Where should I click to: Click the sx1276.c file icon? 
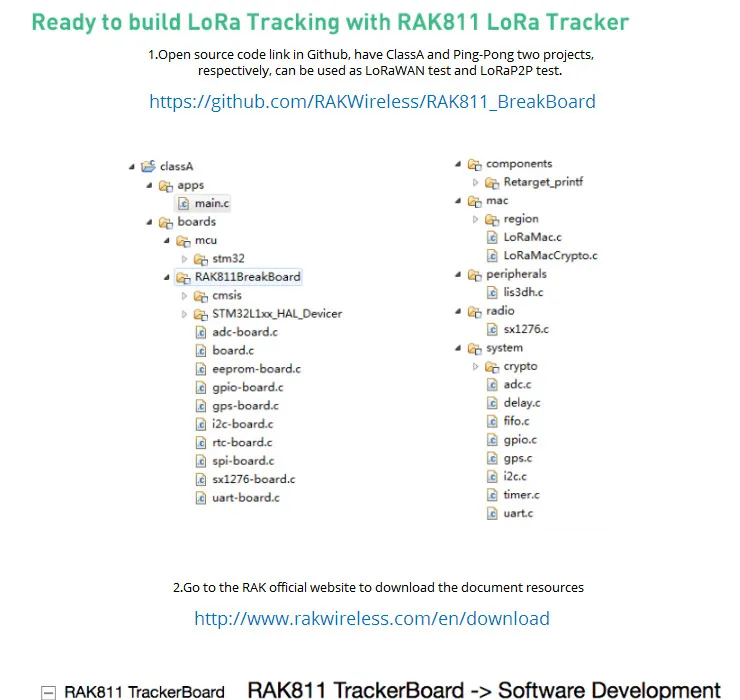click(492, 329)
